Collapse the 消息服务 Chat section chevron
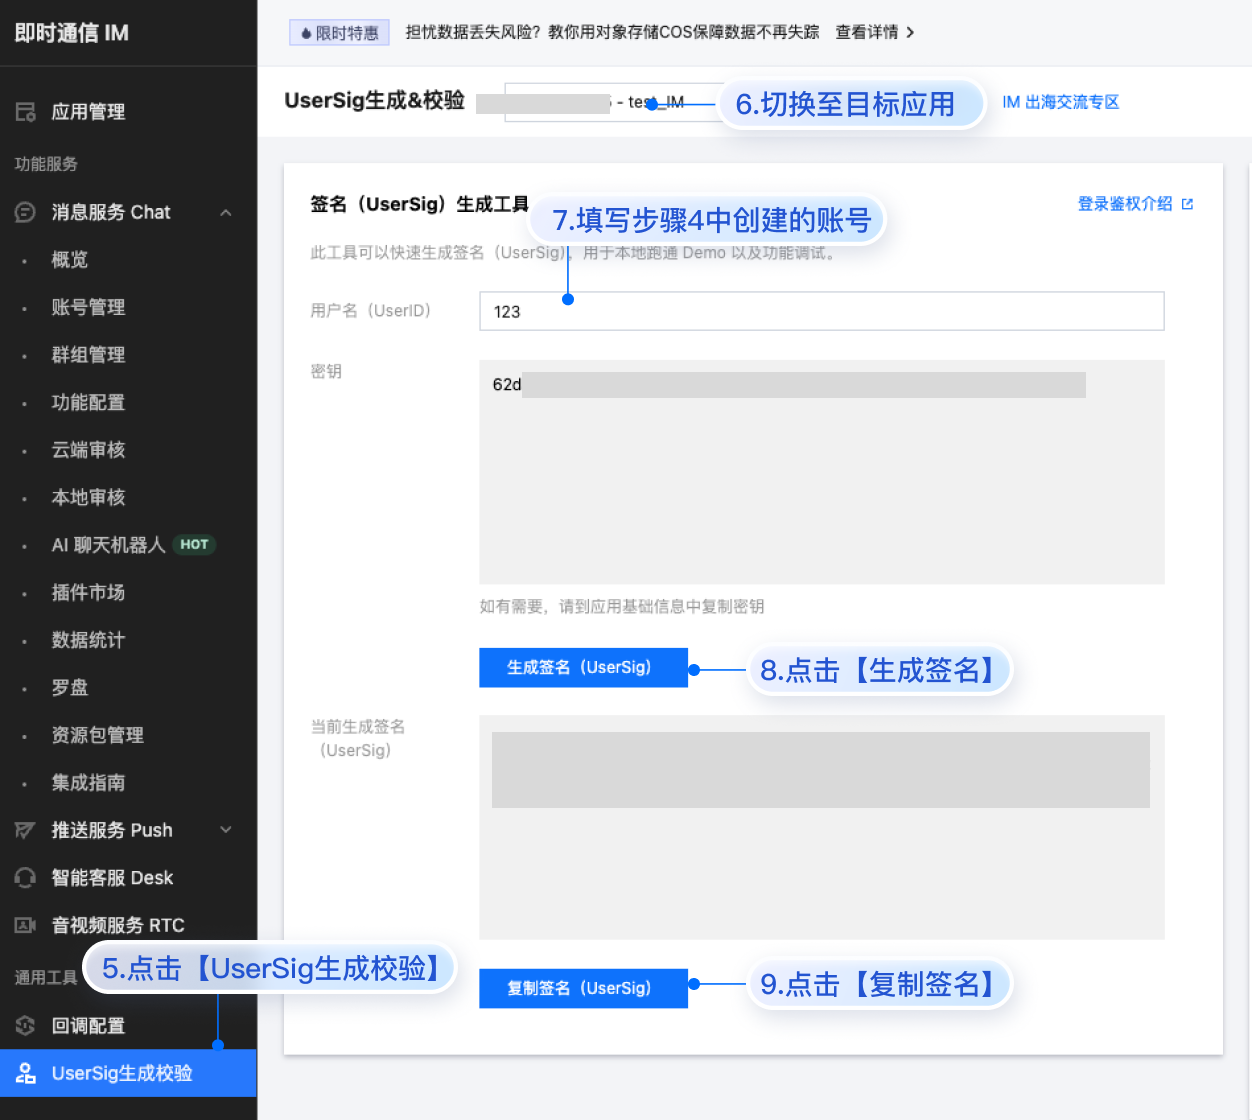This screenshot has height=1120, width=1252. click(226, 212)
